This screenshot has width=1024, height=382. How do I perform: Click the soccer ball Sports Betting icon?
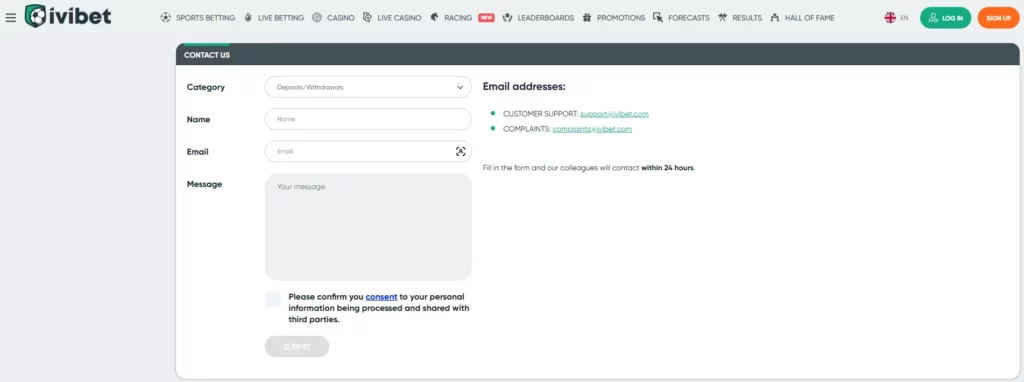(x=165, y=18)
